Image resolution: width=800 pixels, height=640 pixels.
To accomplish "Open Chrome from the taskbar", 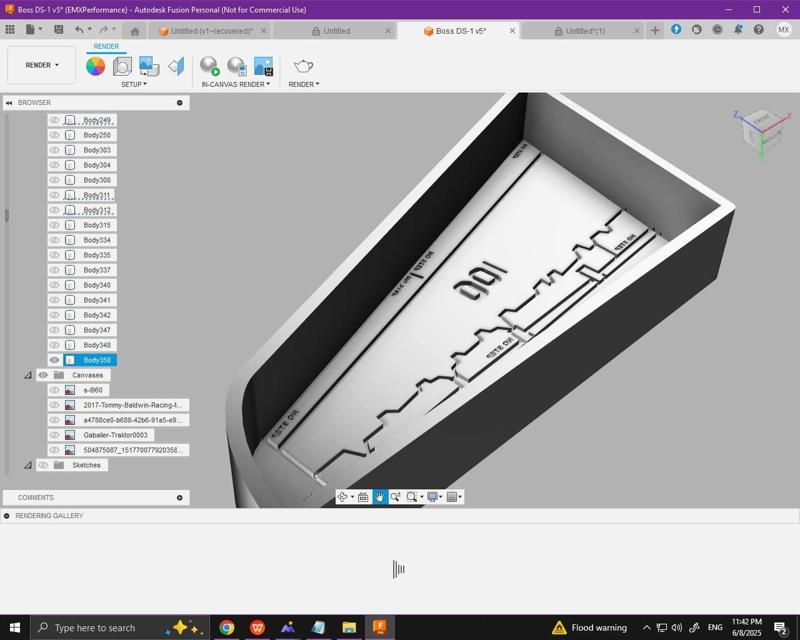I will point(227,627).
